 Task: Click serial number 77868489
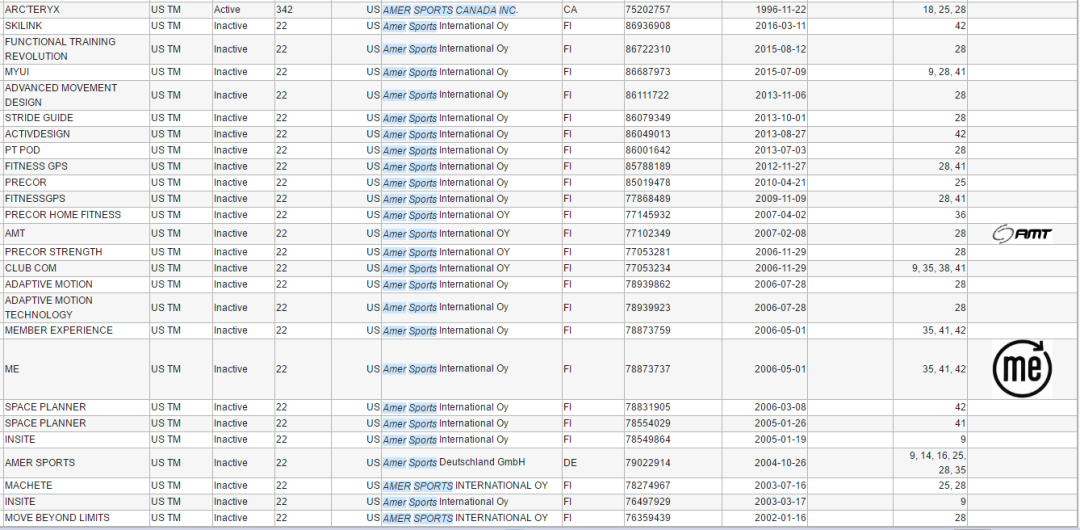(647, 198)
